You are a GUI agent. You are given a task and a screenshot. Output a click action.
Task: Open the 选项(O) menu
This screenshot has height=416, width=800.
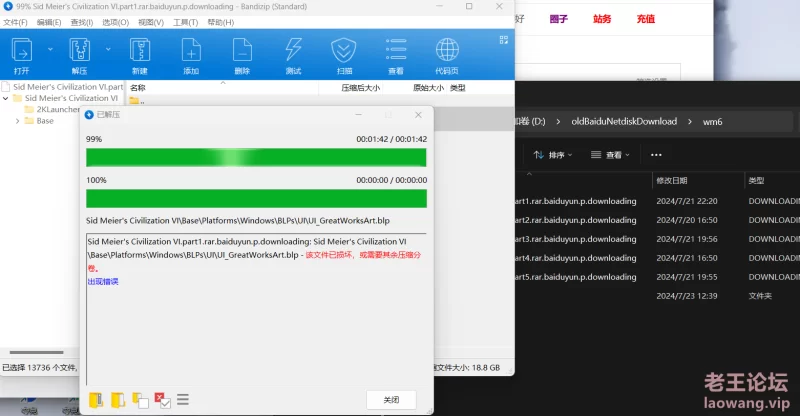[115, 22]
